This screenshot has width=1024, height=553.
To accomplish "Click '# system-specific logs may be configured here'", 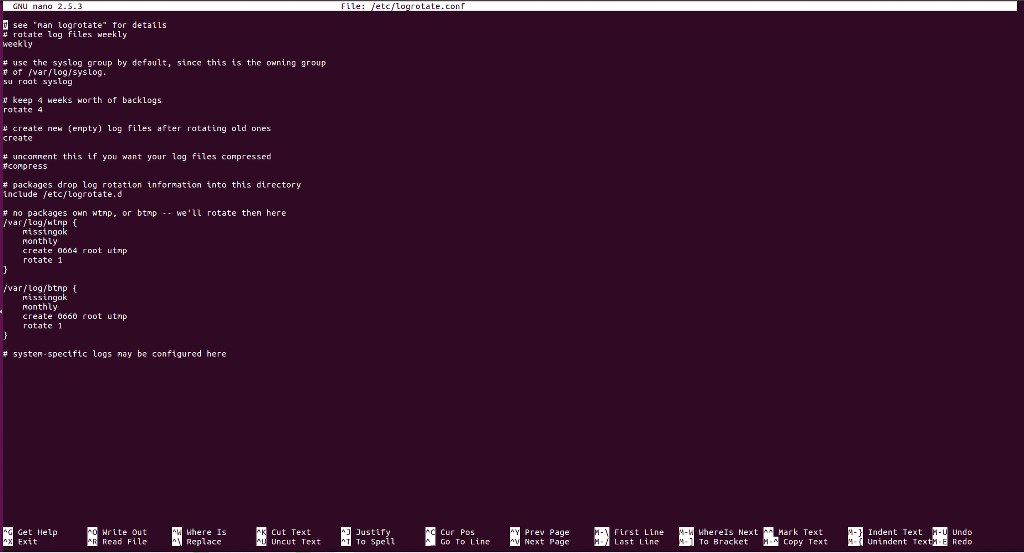I will tap(114, 354).
